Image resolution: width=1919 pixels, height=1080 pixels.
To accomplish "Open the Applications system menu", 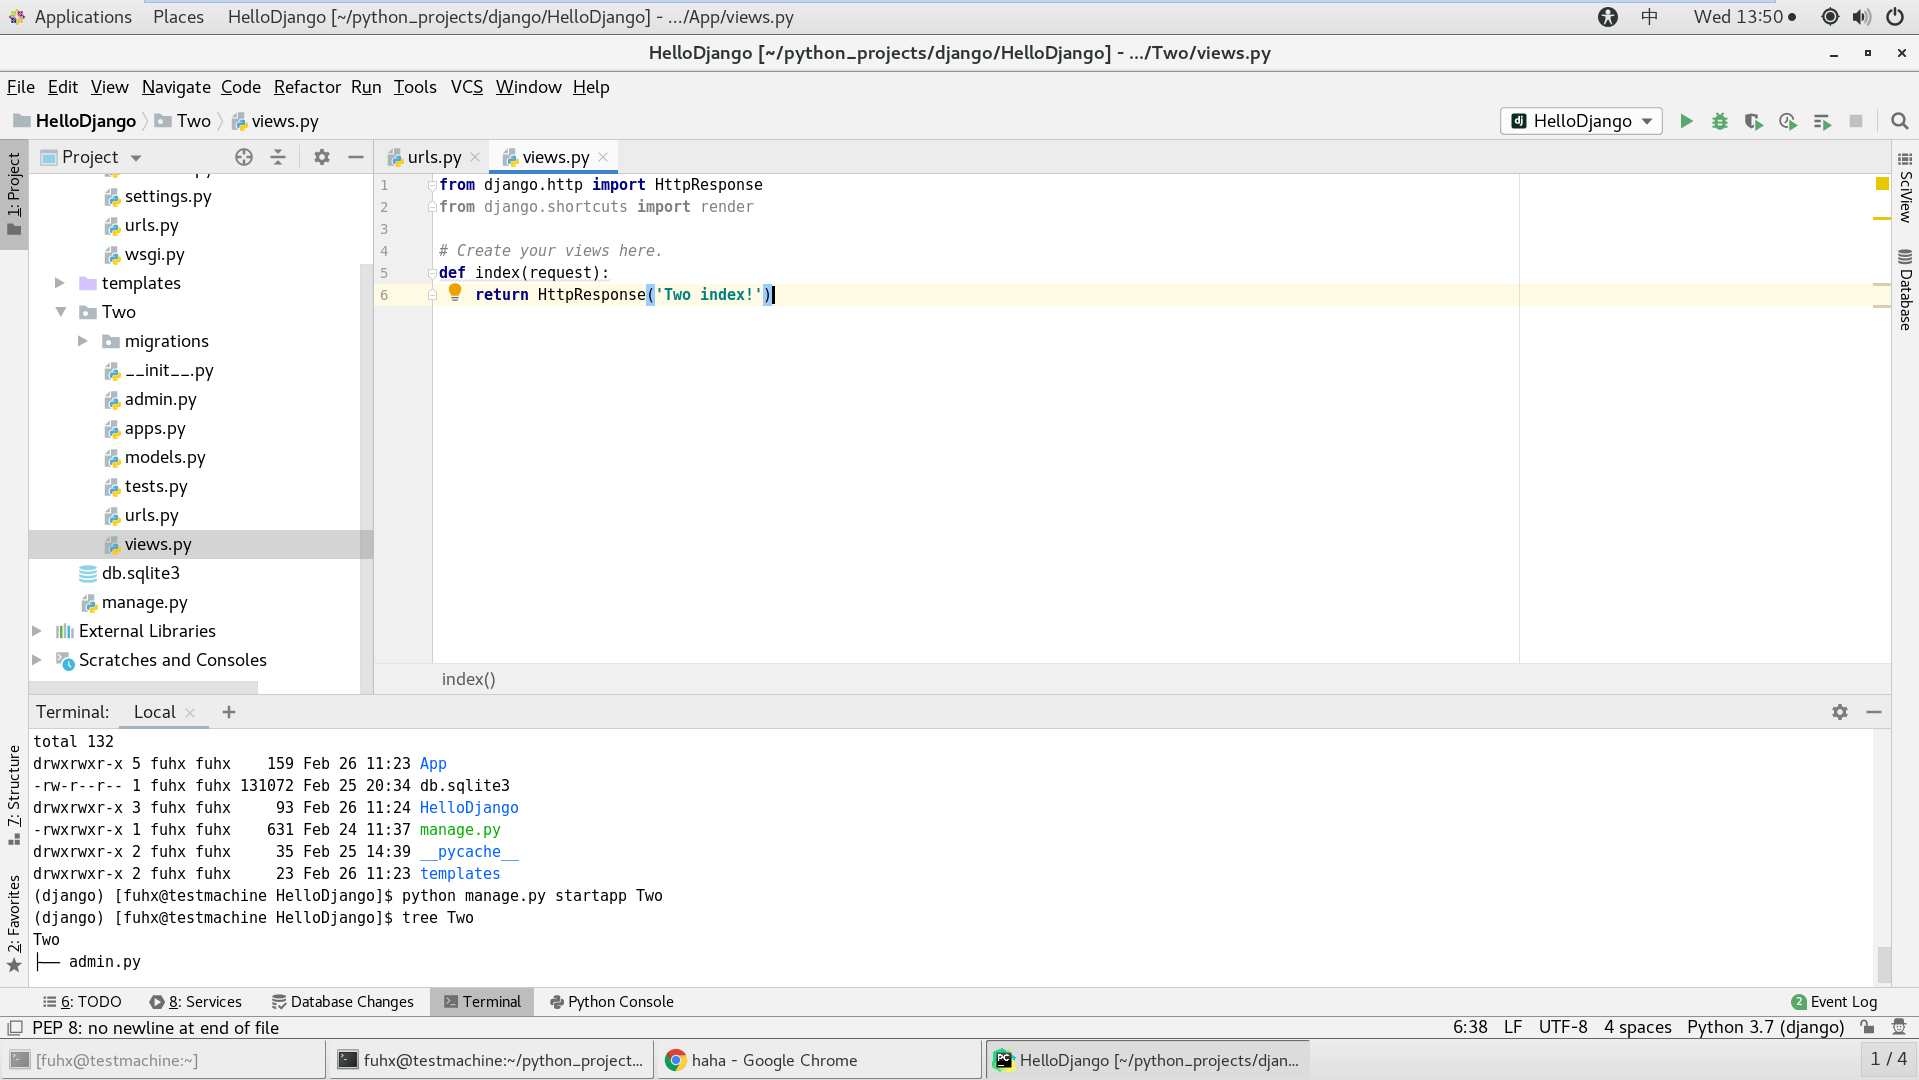I will click(70, 17).
